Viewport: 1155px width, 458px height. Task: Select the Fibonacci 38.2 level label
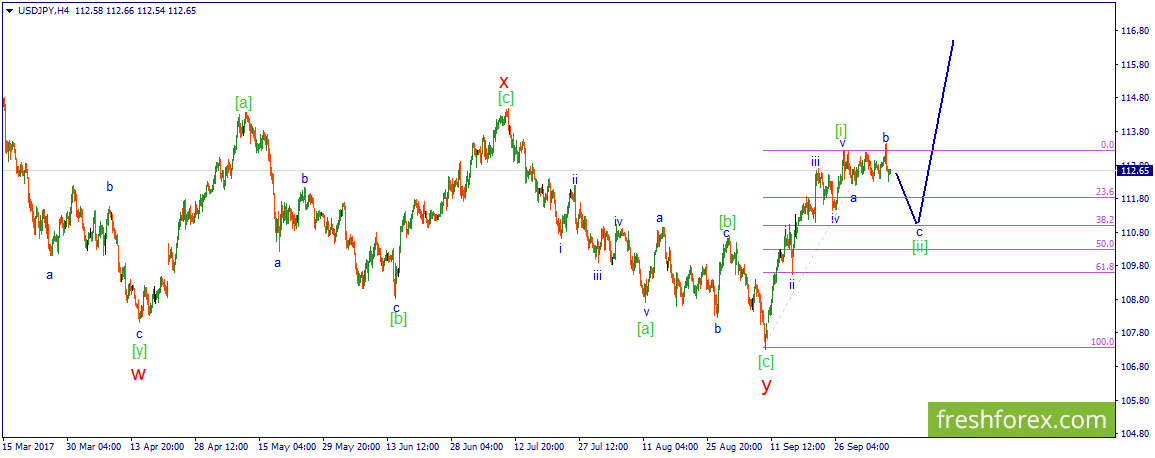click(1105, 219)
